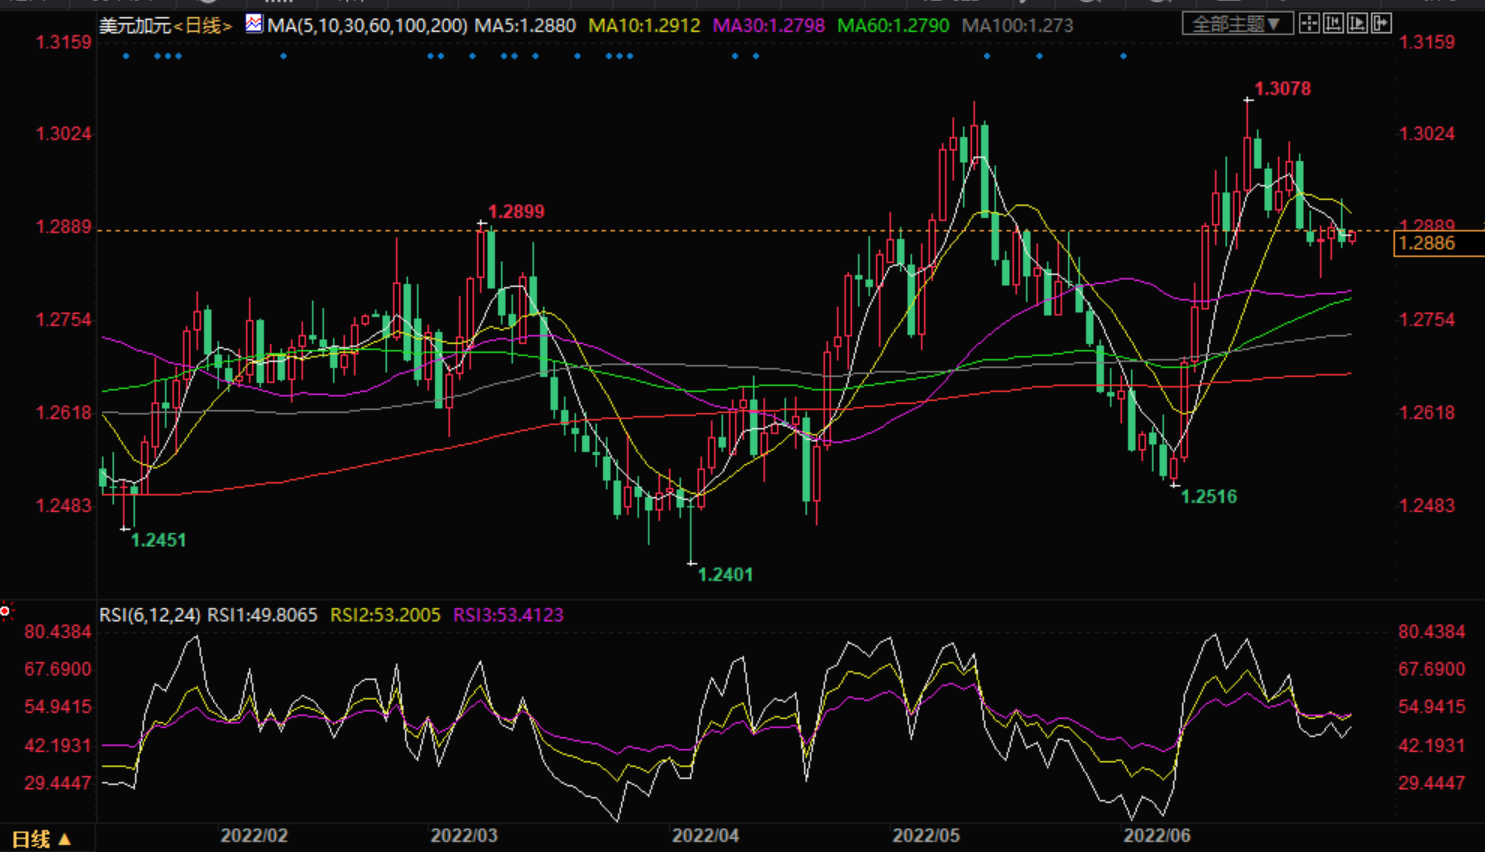Click the rightmost exit-arrow icon in chart toolbar

1381,23
